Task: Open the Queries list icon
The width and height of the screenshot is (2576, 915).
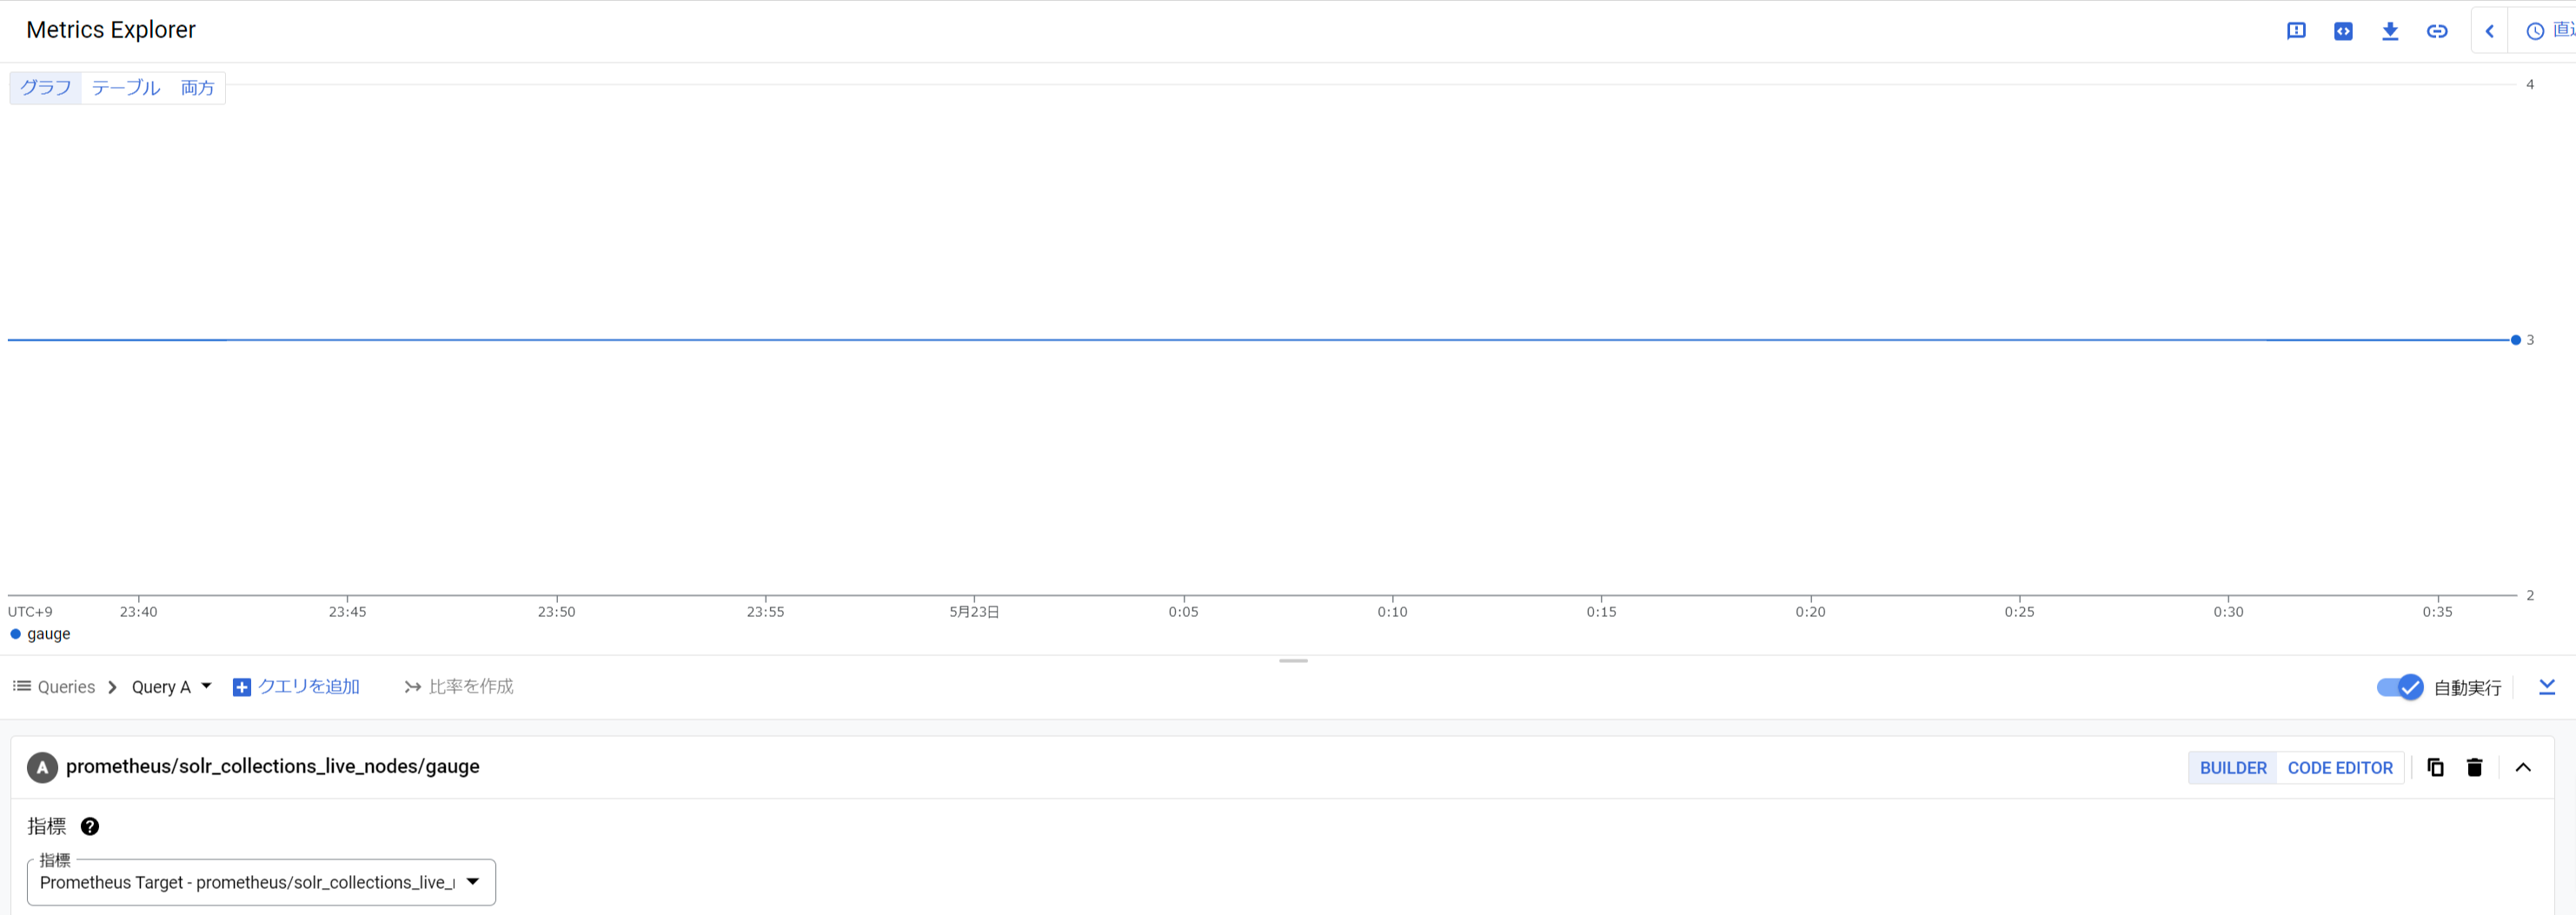Action: point(20,686)
